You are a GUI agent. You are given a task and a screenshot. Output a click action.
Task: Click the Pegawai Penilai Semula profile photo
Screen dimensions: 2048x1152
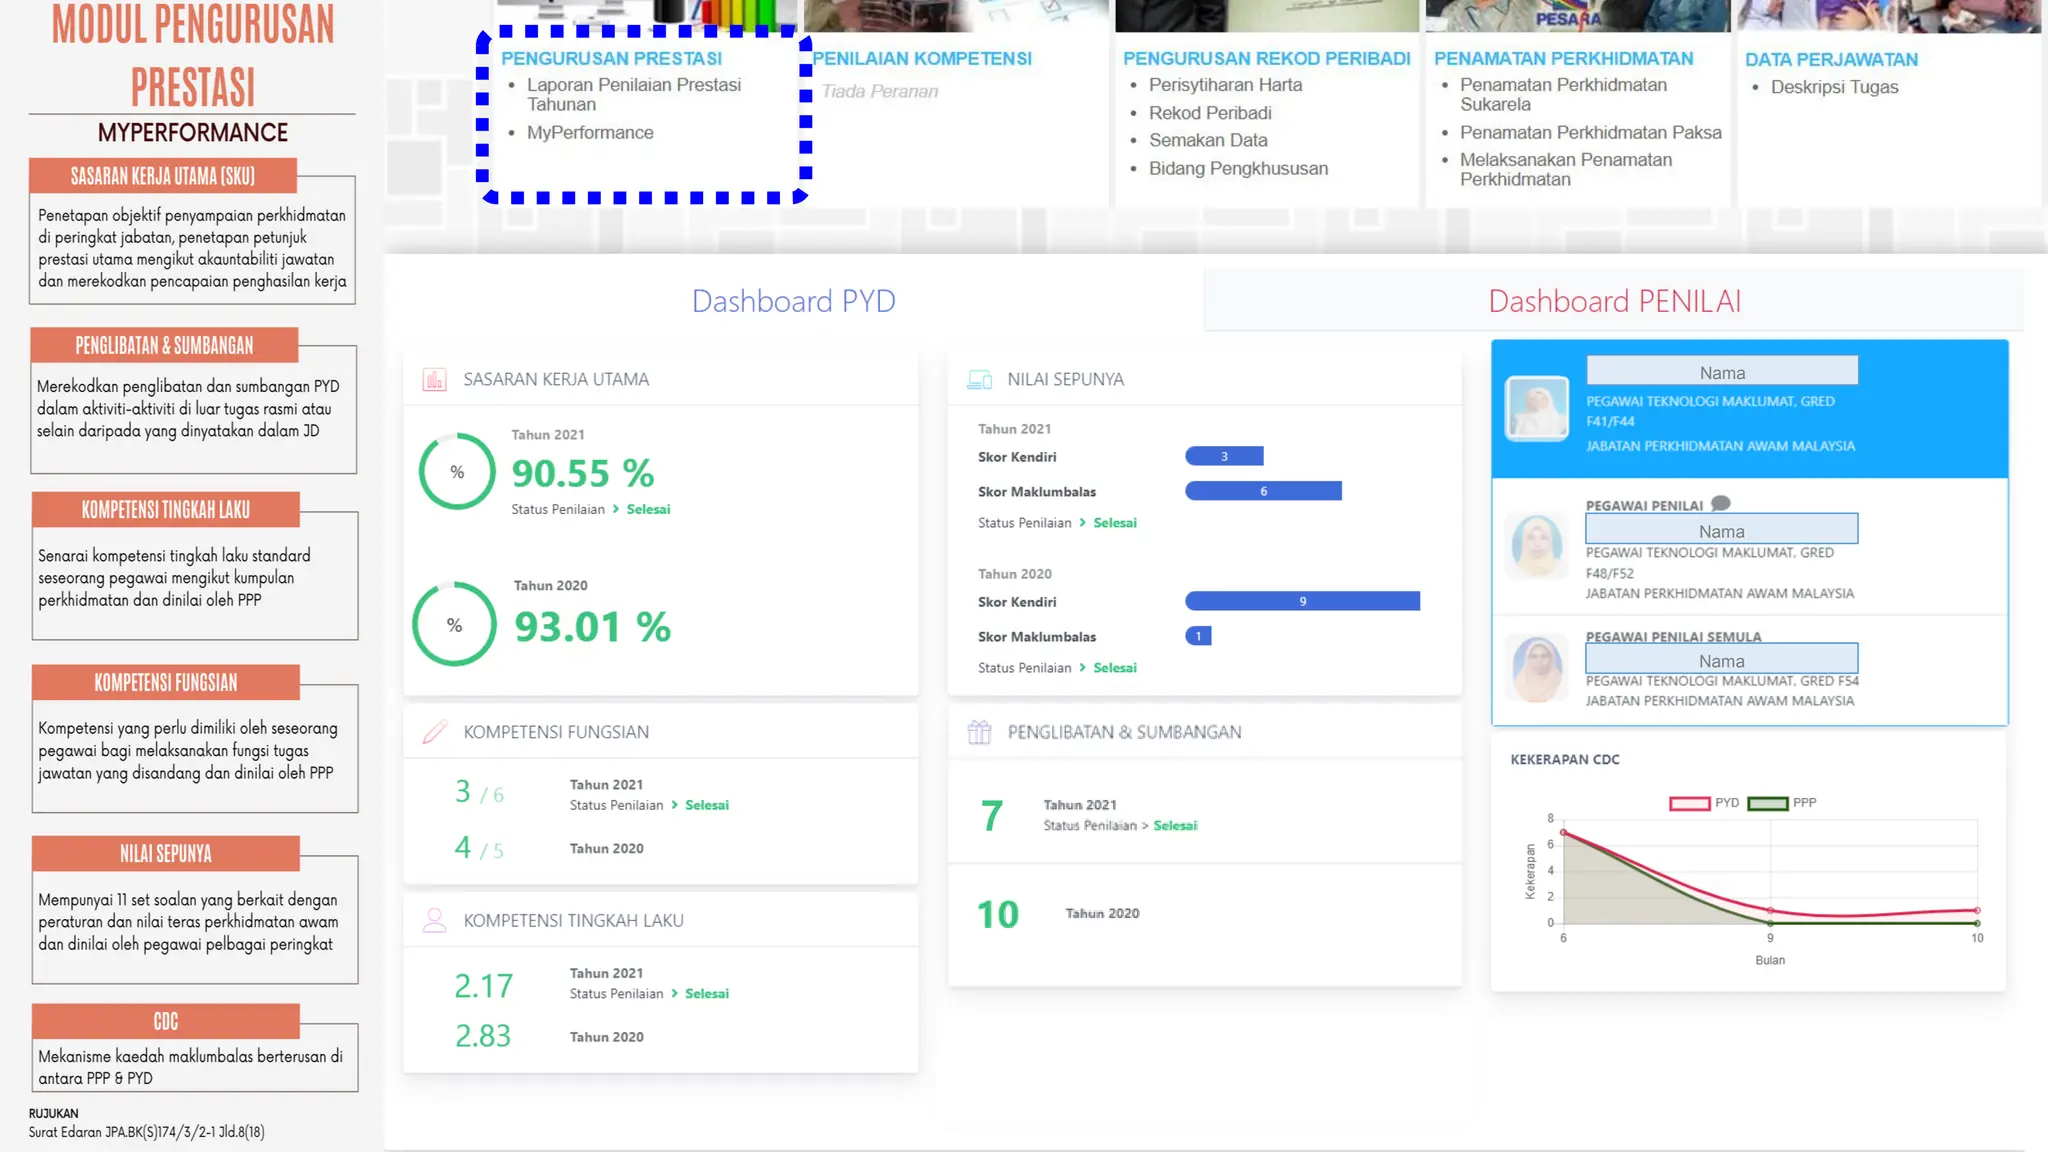pos(1537,668)
